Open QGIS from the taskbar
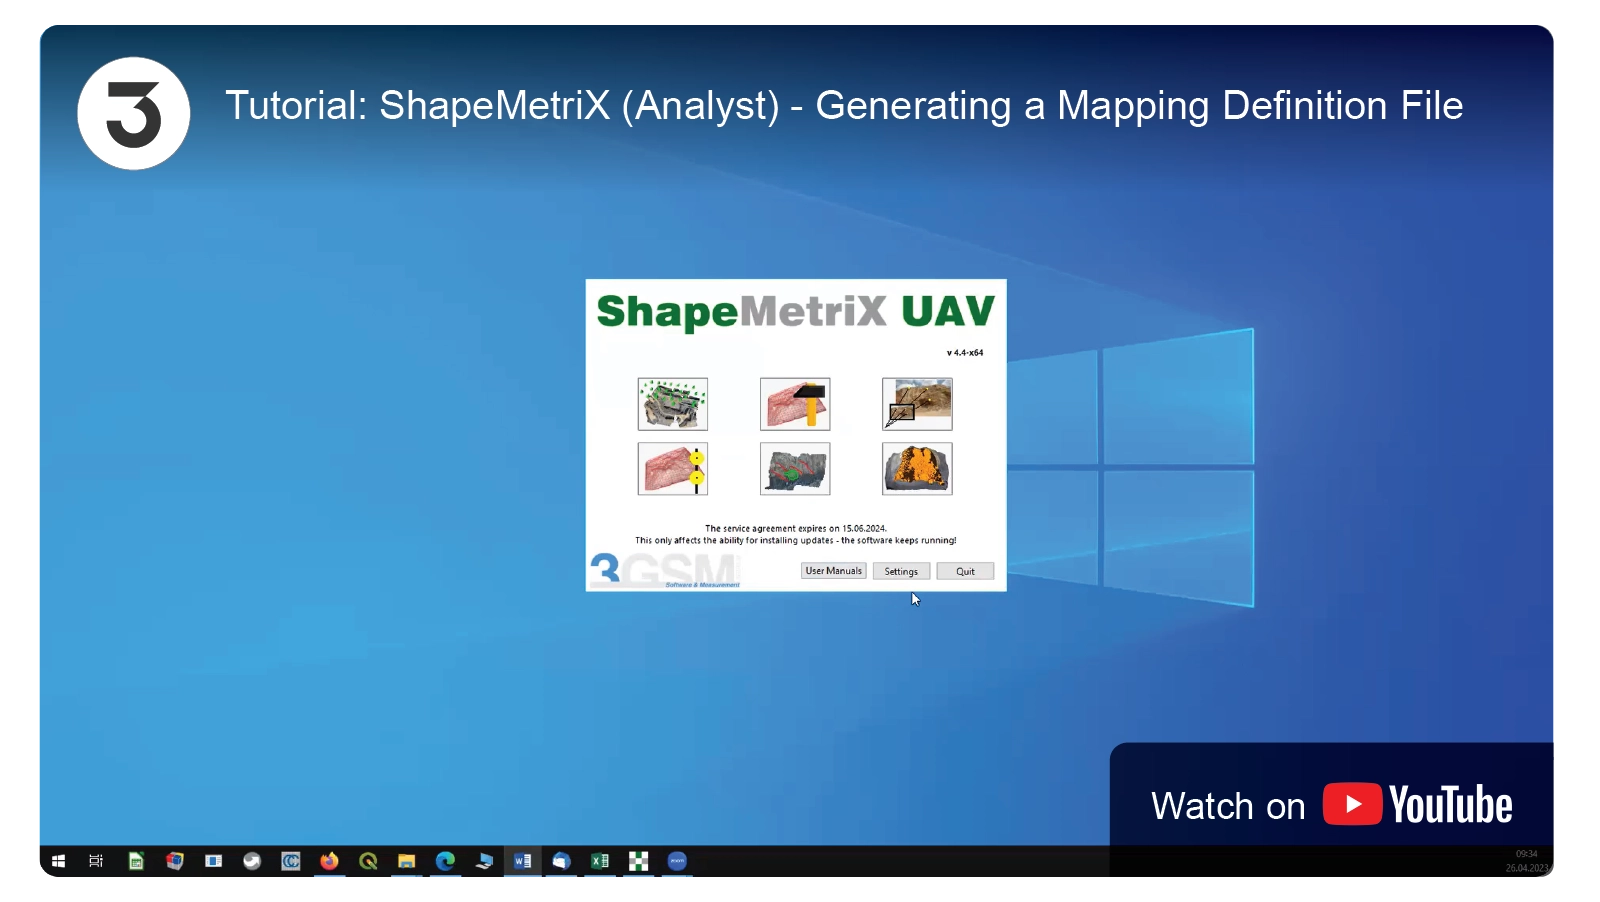 click(368, 861)
